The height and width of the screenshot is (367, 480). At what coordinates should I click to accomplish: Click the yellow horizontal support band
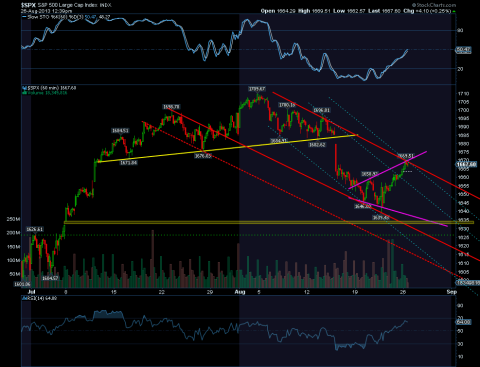260,222
